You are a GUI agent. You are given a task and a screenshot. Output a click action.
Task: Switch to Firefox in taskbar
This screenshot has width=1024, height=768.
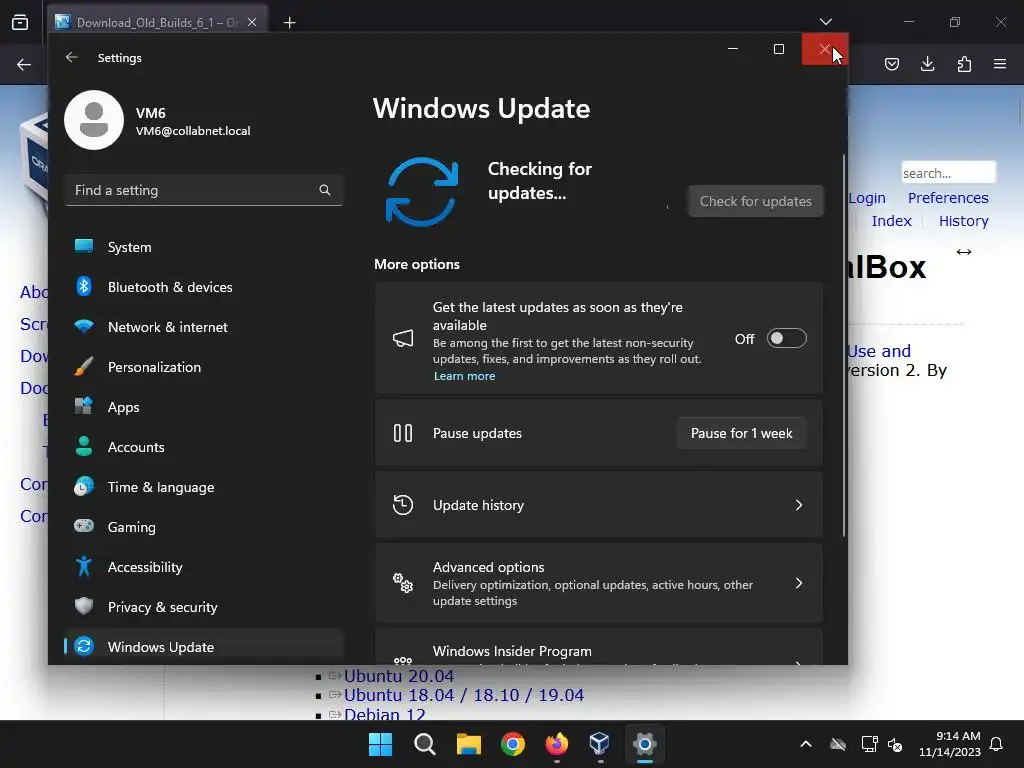pyautogui.click(x=556, y=744)
